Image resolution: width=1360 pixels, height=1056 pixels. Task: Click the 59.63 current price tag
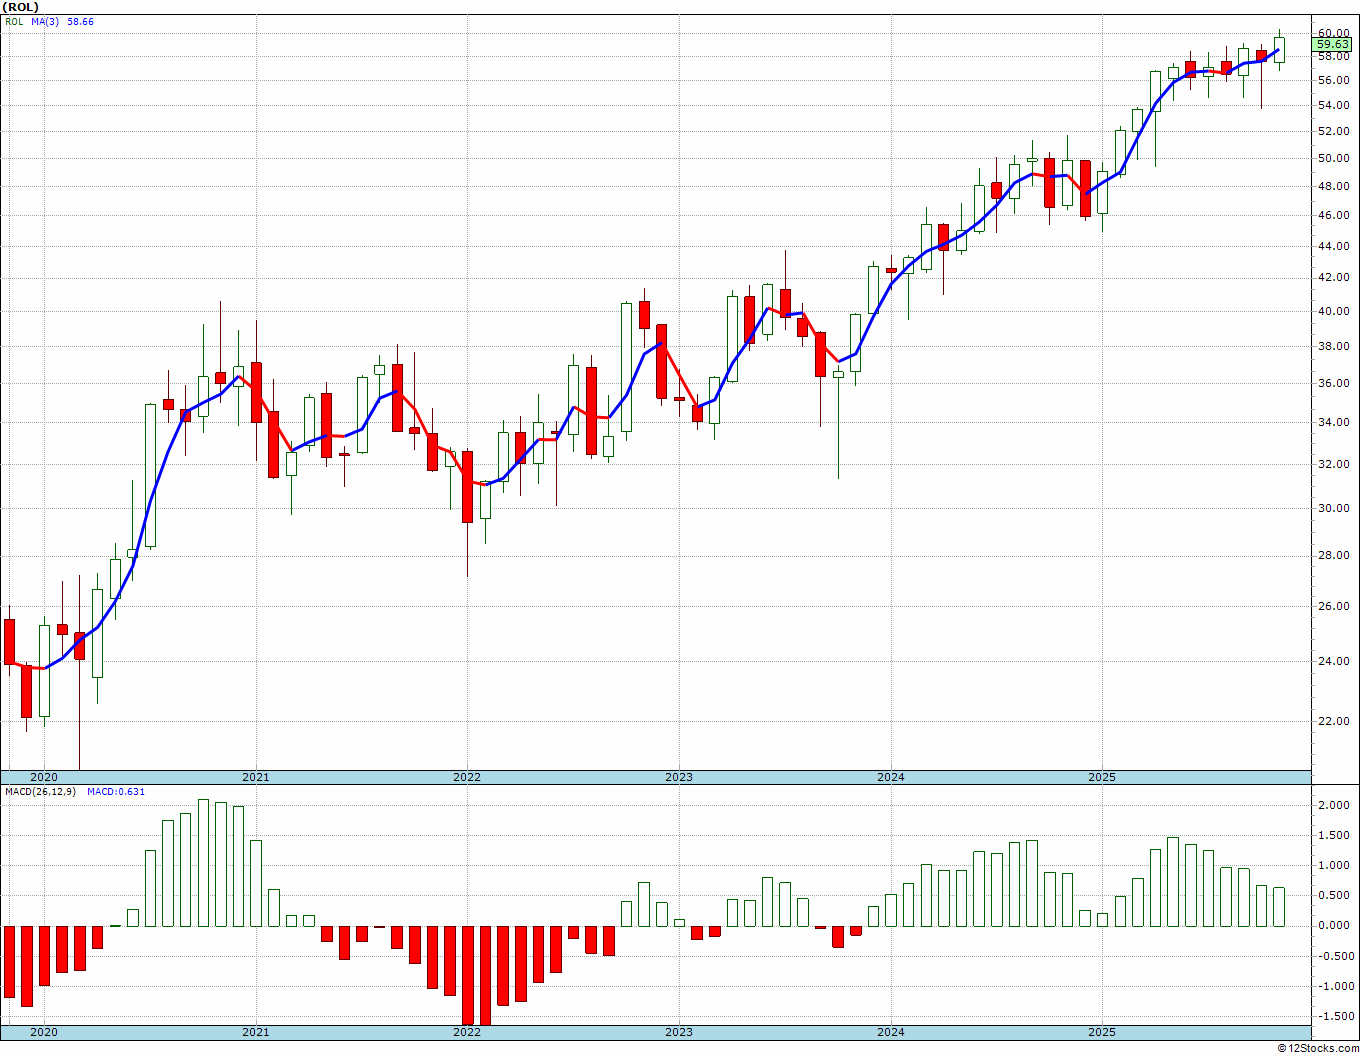[x=1333, y=45]
